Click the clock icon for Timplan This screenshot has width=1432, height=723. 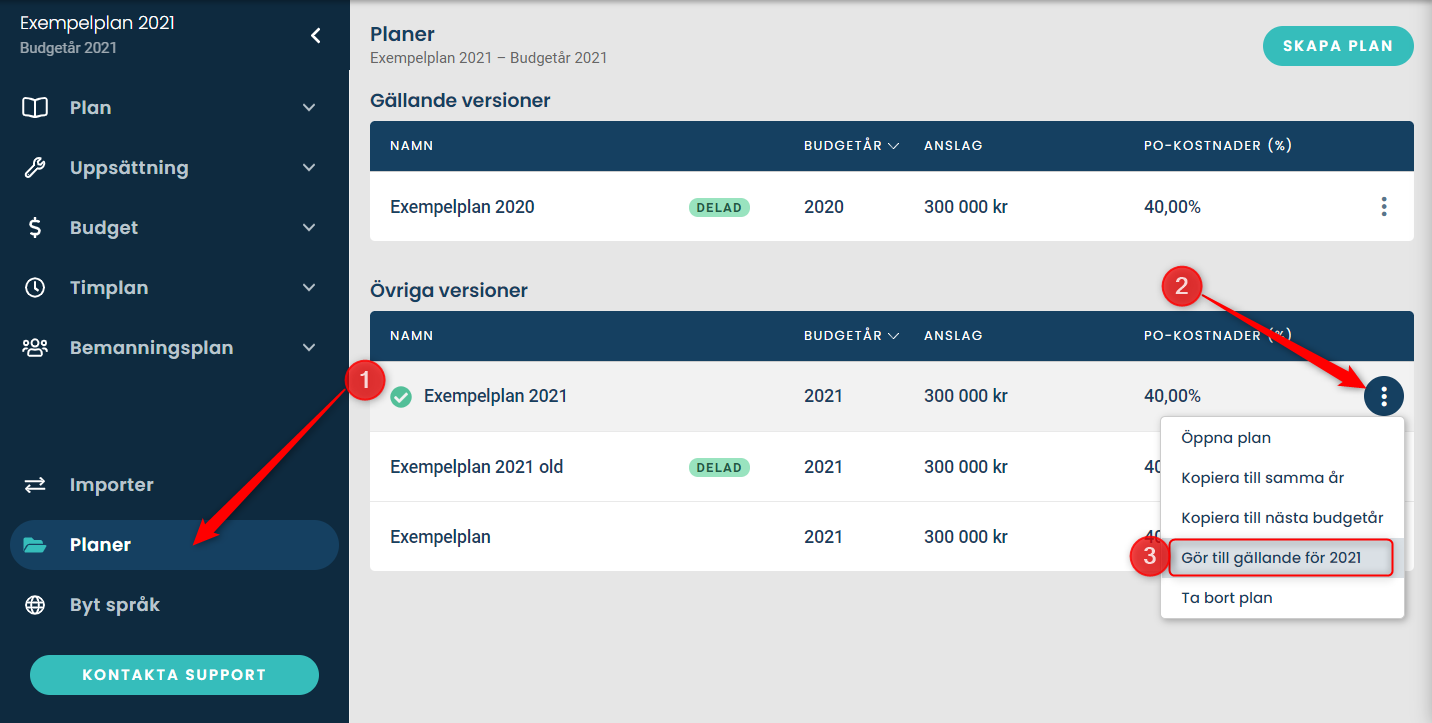tap(35, 288)
